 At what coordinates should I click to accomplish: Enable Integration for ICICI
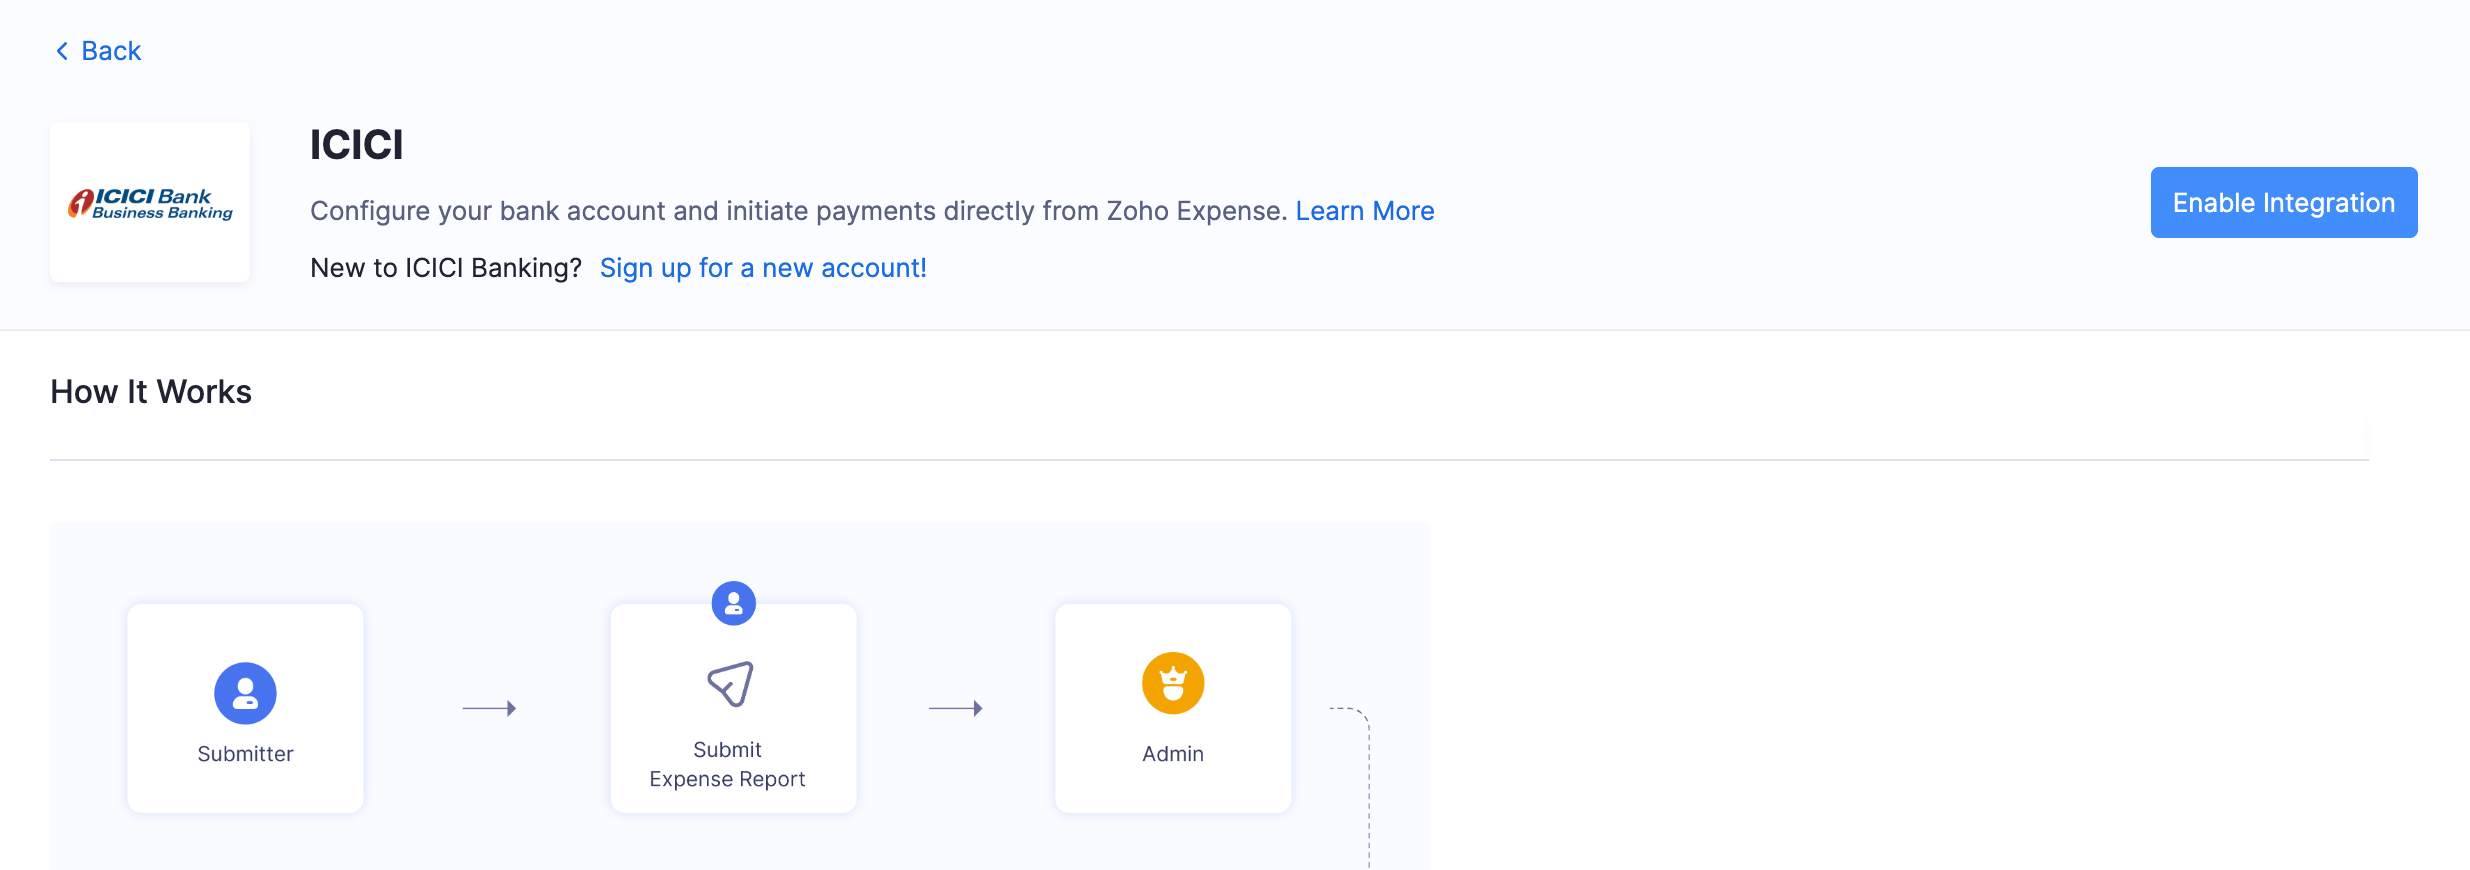[x=2283, y=202]
